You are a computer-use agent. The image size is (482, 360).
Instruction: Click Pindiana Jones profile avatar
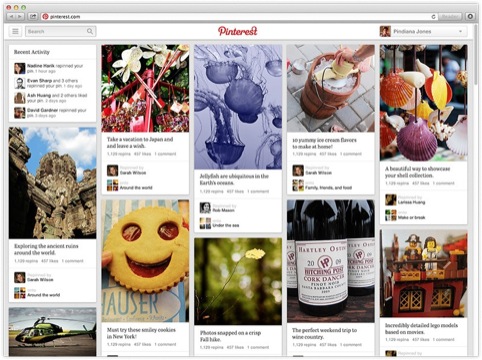coord(385,31)
